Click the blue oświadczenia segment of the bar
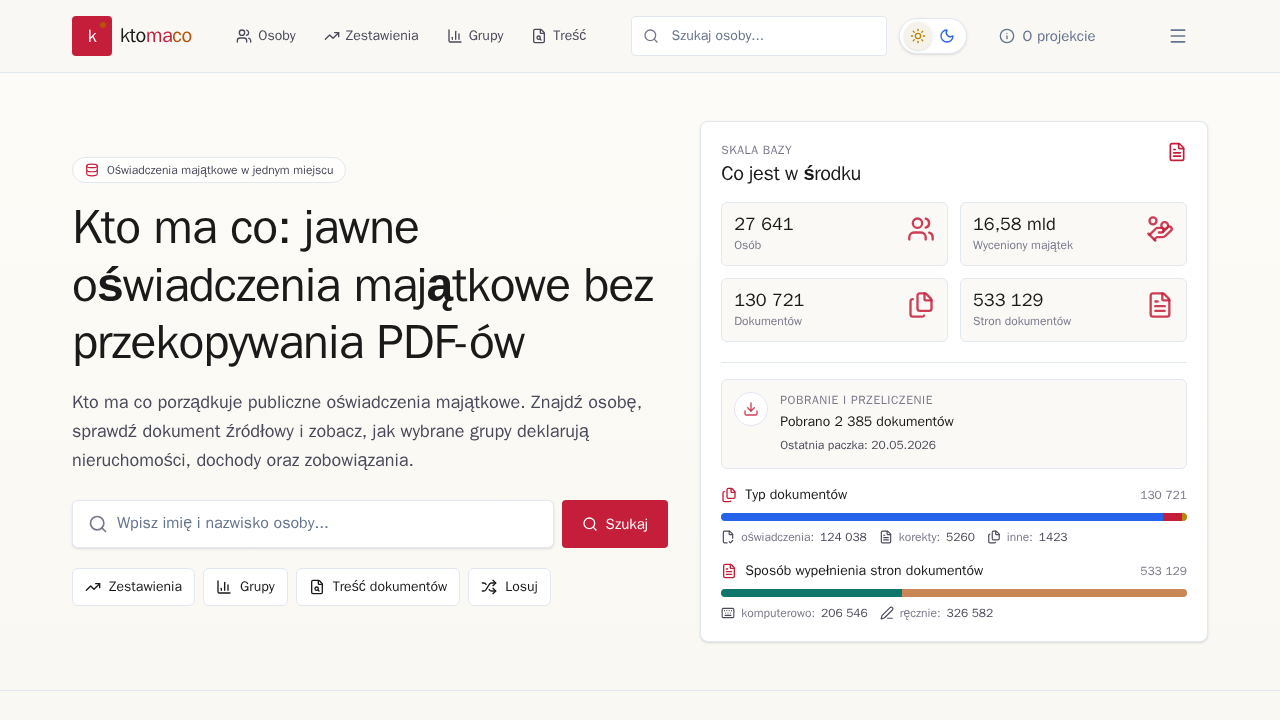This screenshot has width=1280, height=720. pos(942,517)
